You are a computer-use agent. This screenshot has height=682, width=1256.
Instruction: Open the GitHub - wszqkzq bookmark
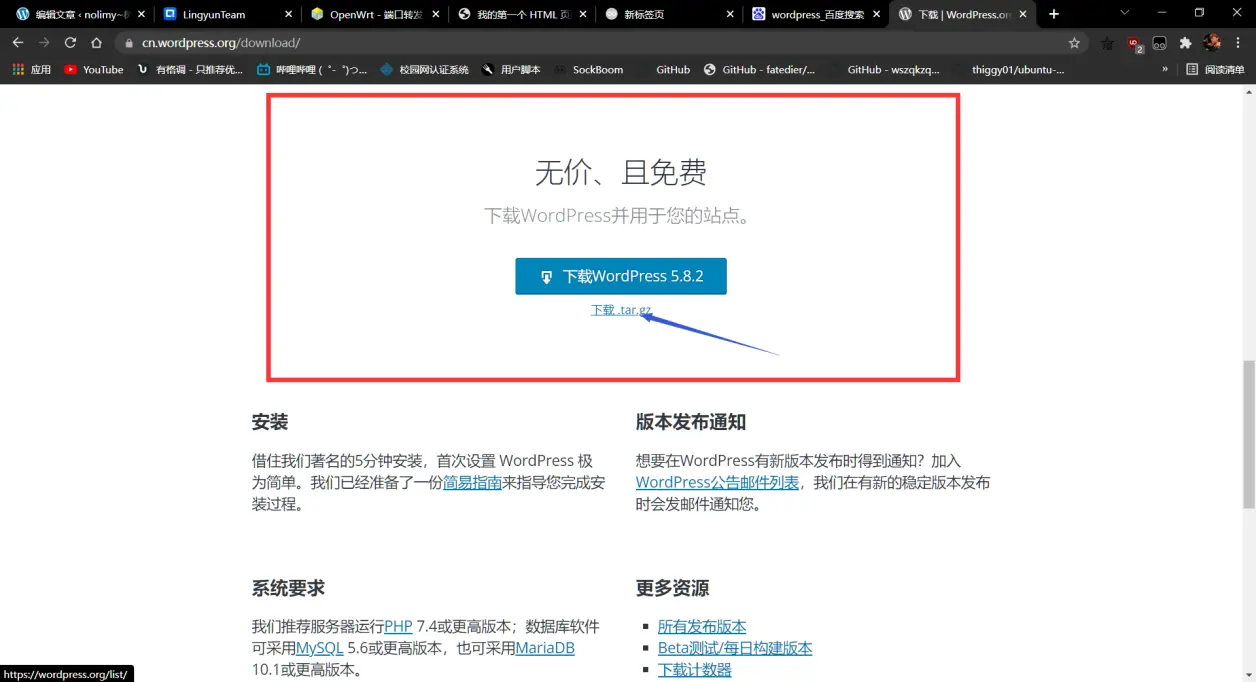pyautogui.click(x=884, y=70)
